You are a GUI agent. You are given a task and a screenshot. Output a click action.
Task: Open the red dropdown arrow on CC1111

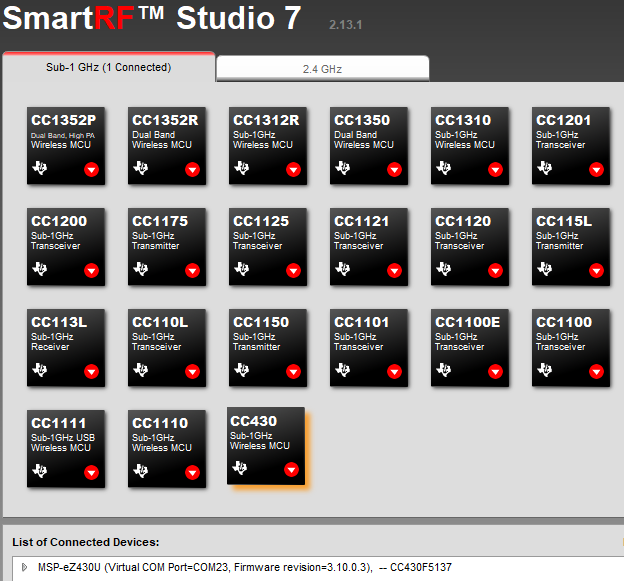point(92,473)
